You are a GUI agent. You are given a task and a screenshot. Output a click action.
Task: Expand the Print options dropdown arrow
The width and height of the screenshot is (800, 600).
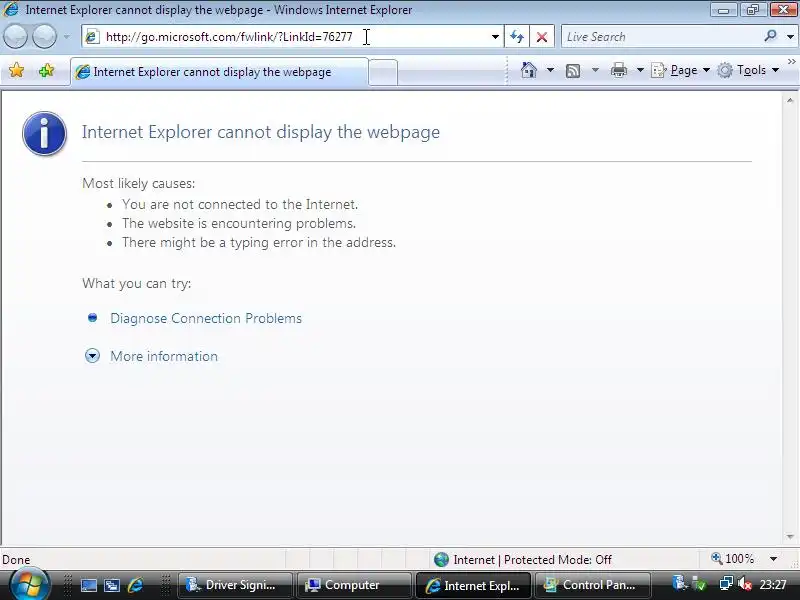click(x=640, y=70)
